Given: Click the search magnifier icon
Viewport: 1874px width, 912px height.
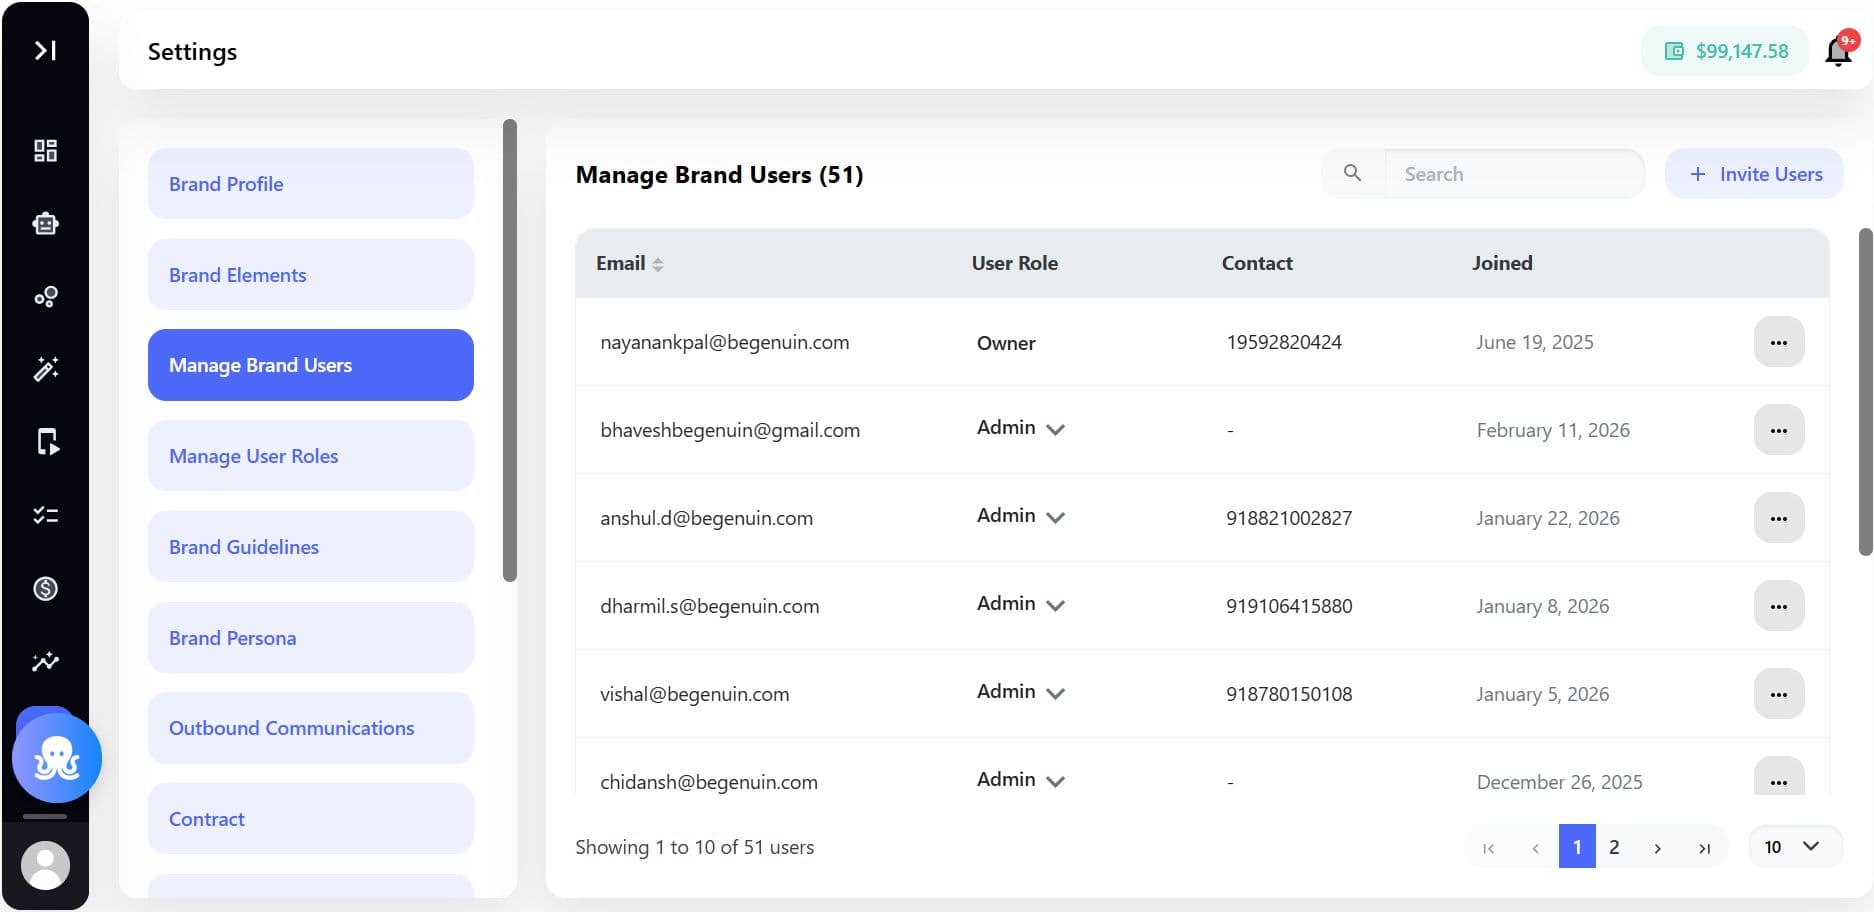Looking at the screenshot, I should click(x=1352, y=173).
